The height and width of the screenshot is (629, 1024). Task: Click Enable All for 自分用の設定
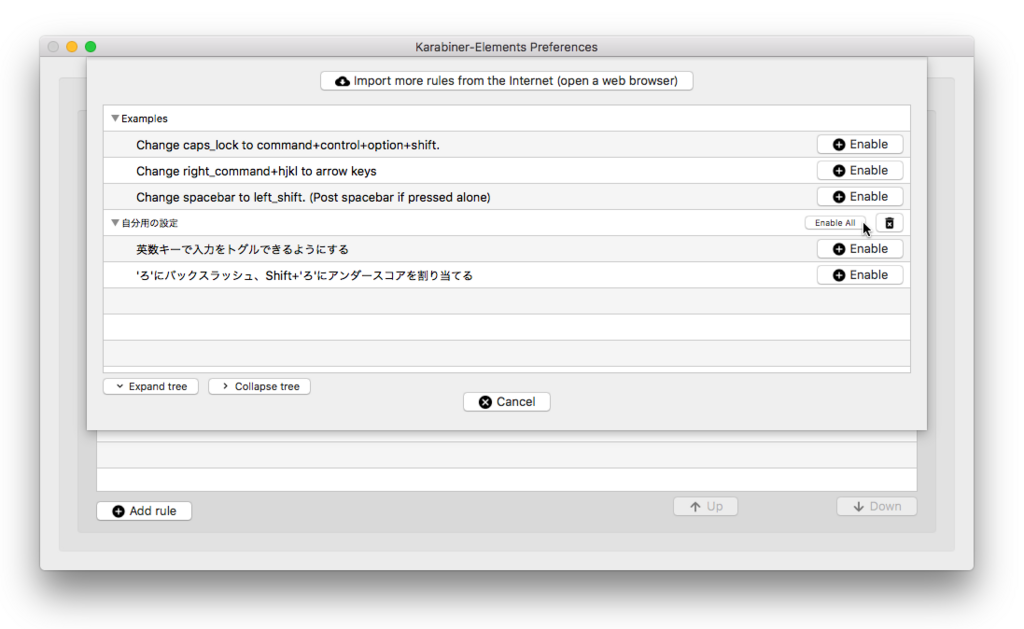(x=835, y=223)
